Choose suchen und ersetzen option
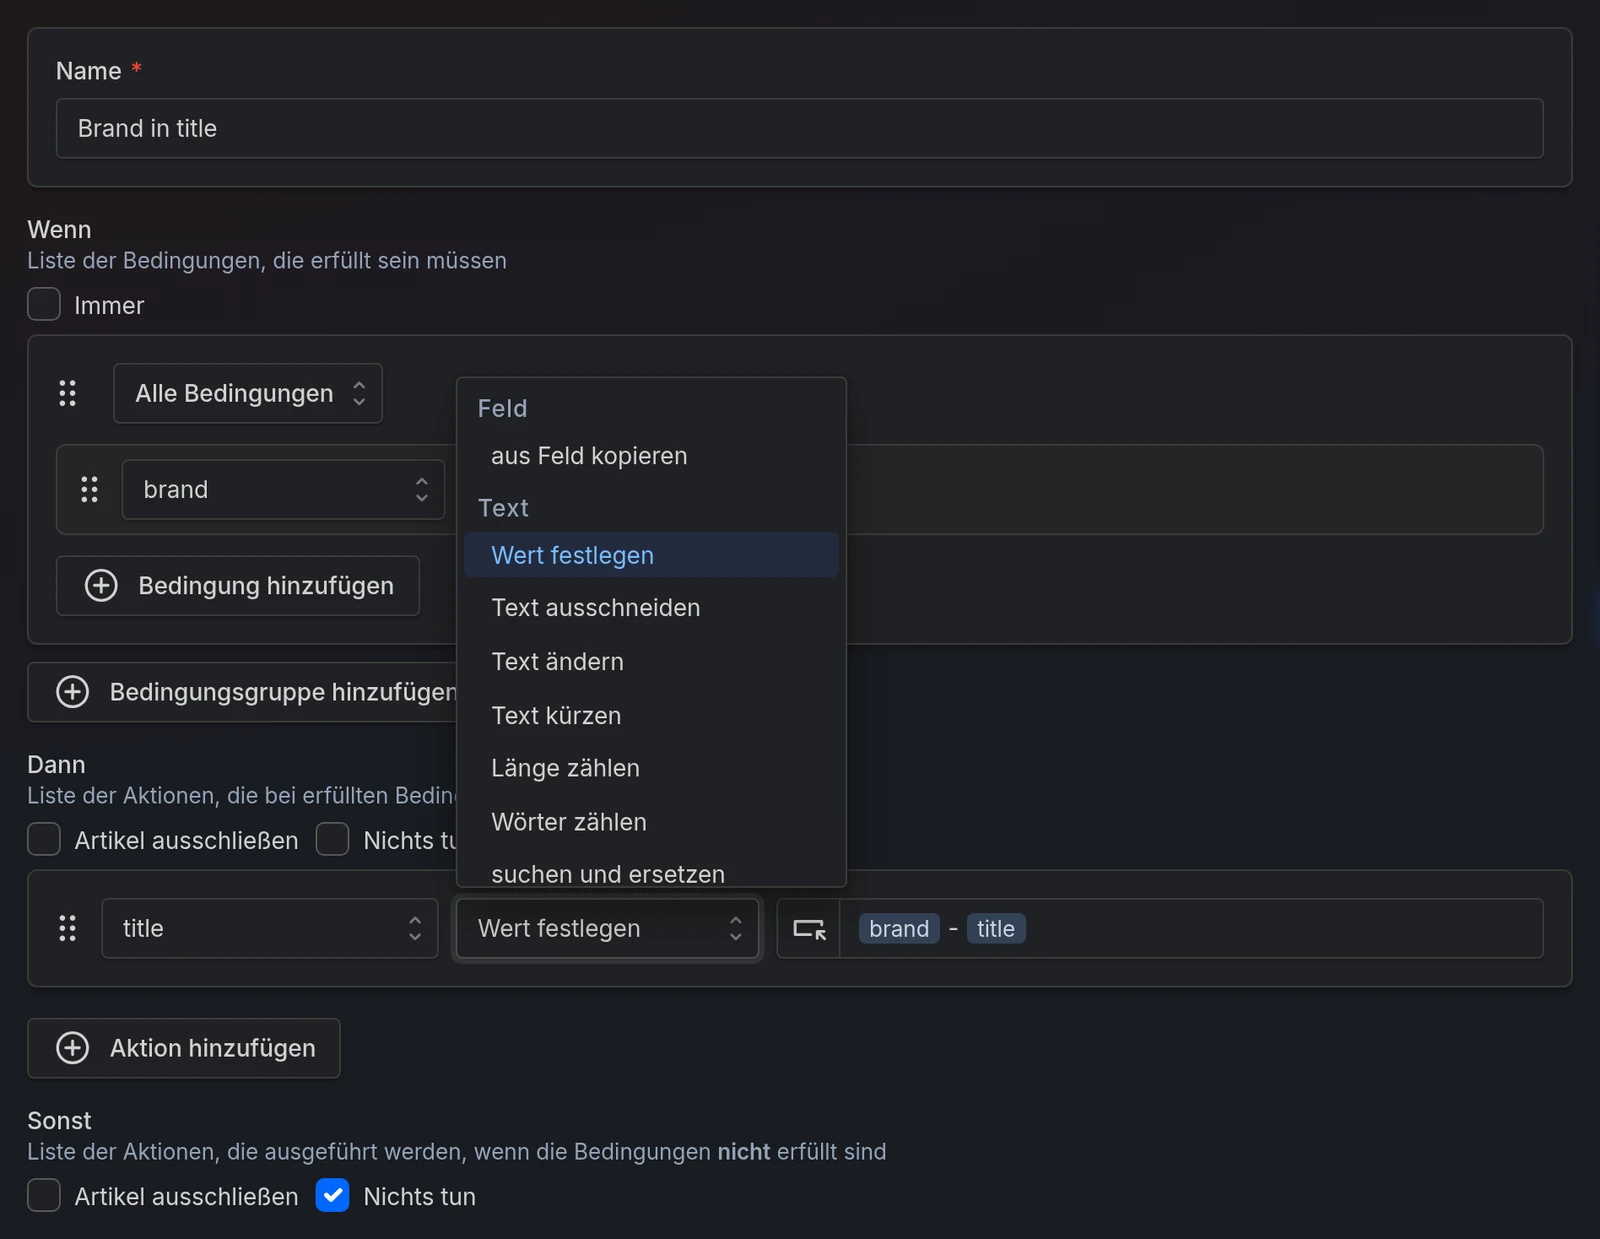Viewport: 1600px width, 1239px height. click(651, 873)
